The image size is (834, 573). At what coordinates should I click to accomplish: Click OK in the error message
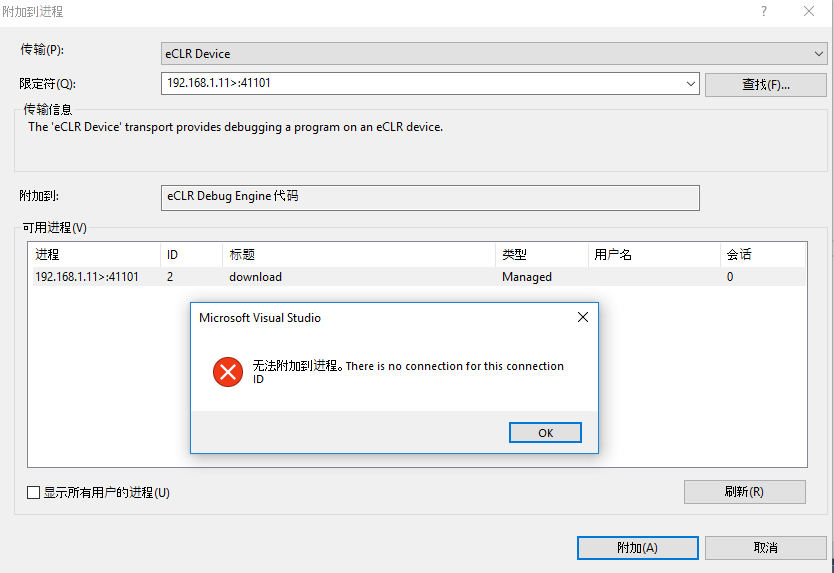click(545, 433)
